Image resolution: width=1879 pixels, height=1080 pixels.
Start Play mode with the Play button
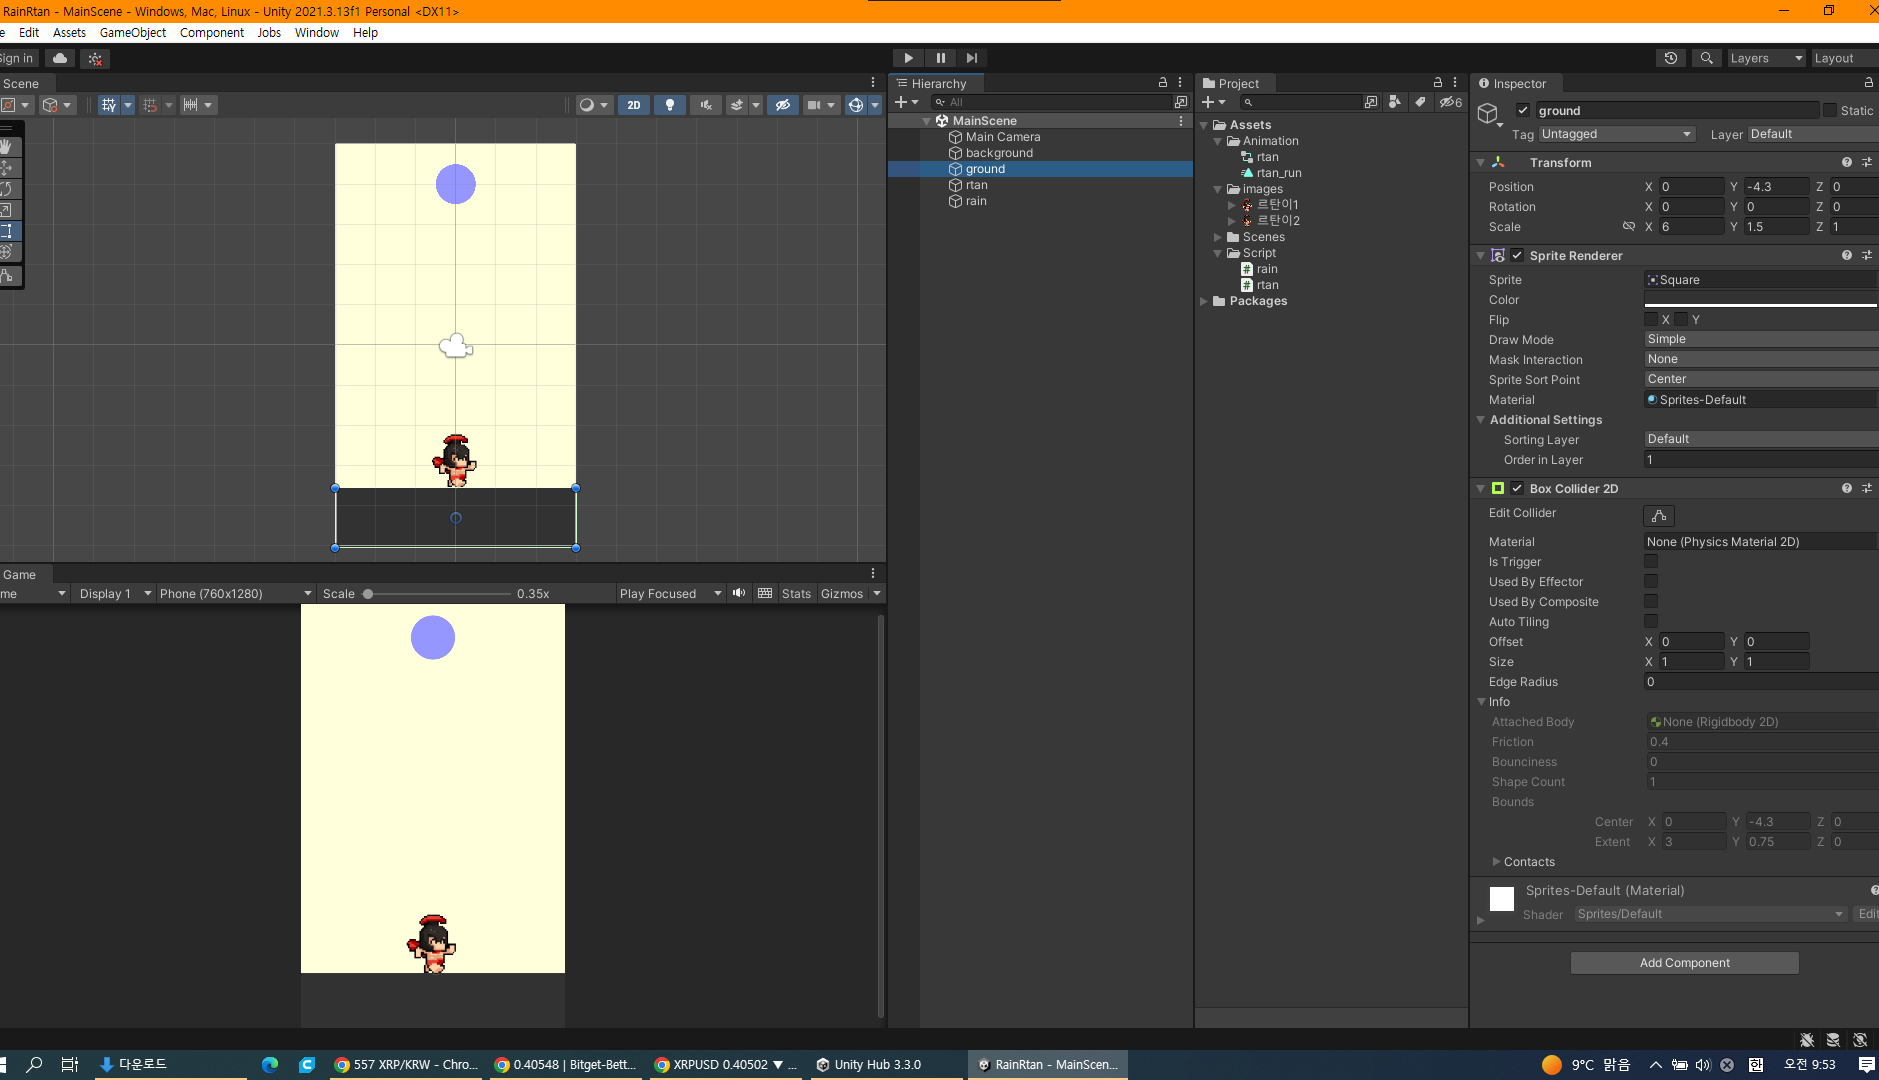pos(908,58)
